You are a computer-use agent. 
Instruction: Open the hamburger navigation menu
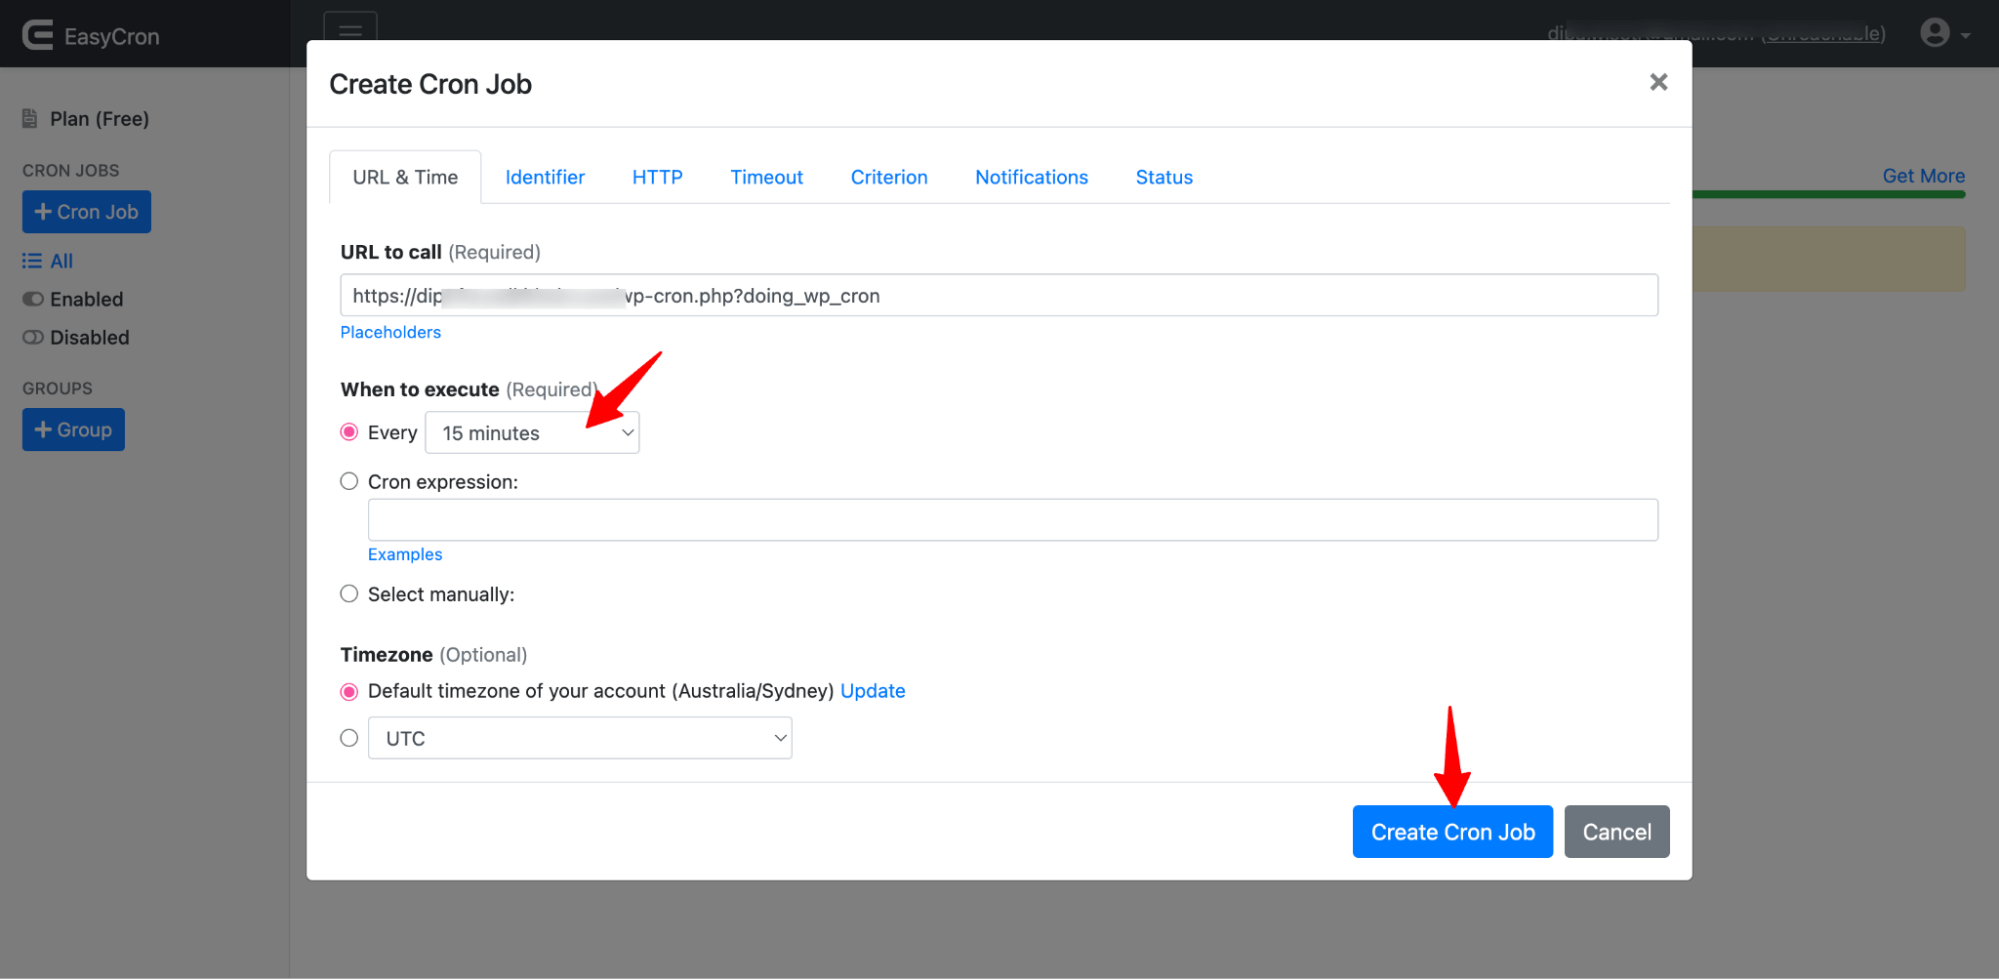click(350, 31)
